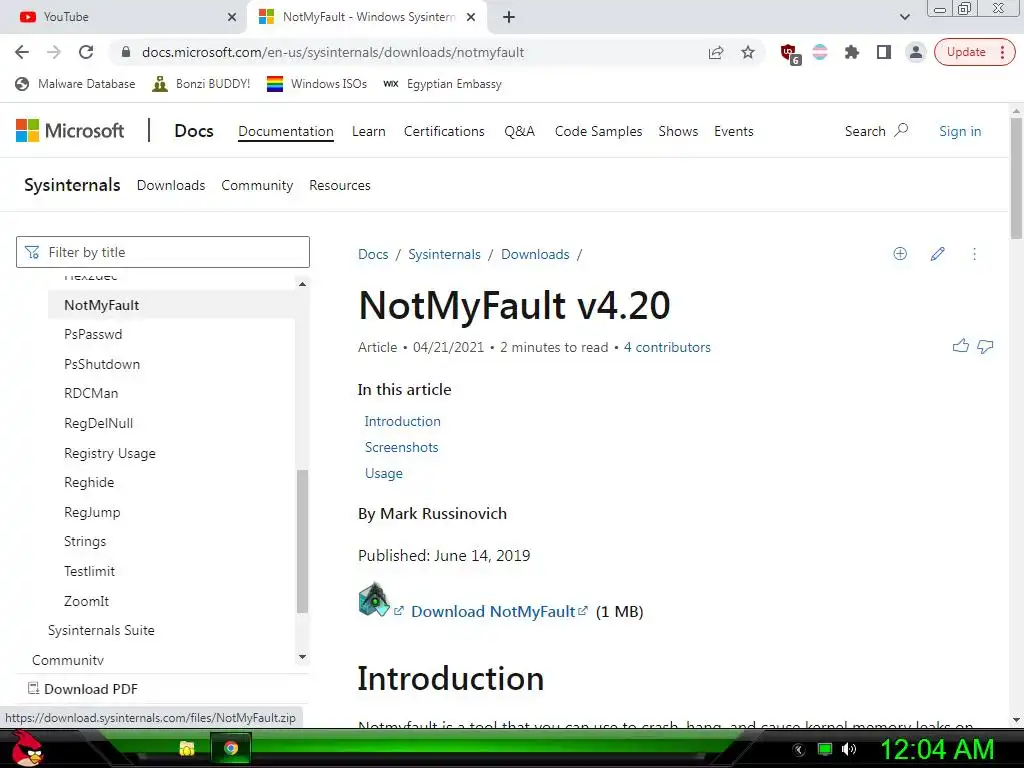Open Malware Database bookmark
Viewport: 1024px width, 768px height.
coord(75,84)
